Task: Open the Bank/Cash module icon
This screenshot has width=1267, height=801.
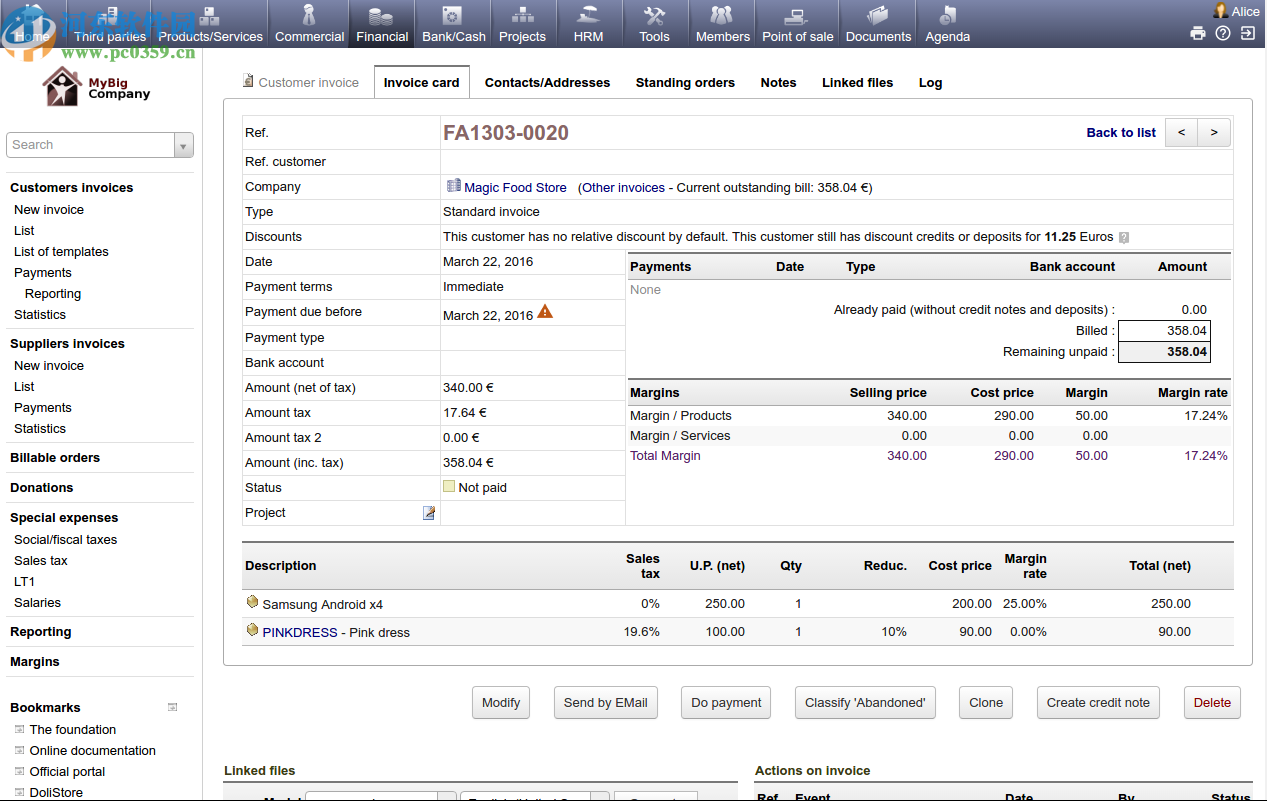Action: point(453,16)
